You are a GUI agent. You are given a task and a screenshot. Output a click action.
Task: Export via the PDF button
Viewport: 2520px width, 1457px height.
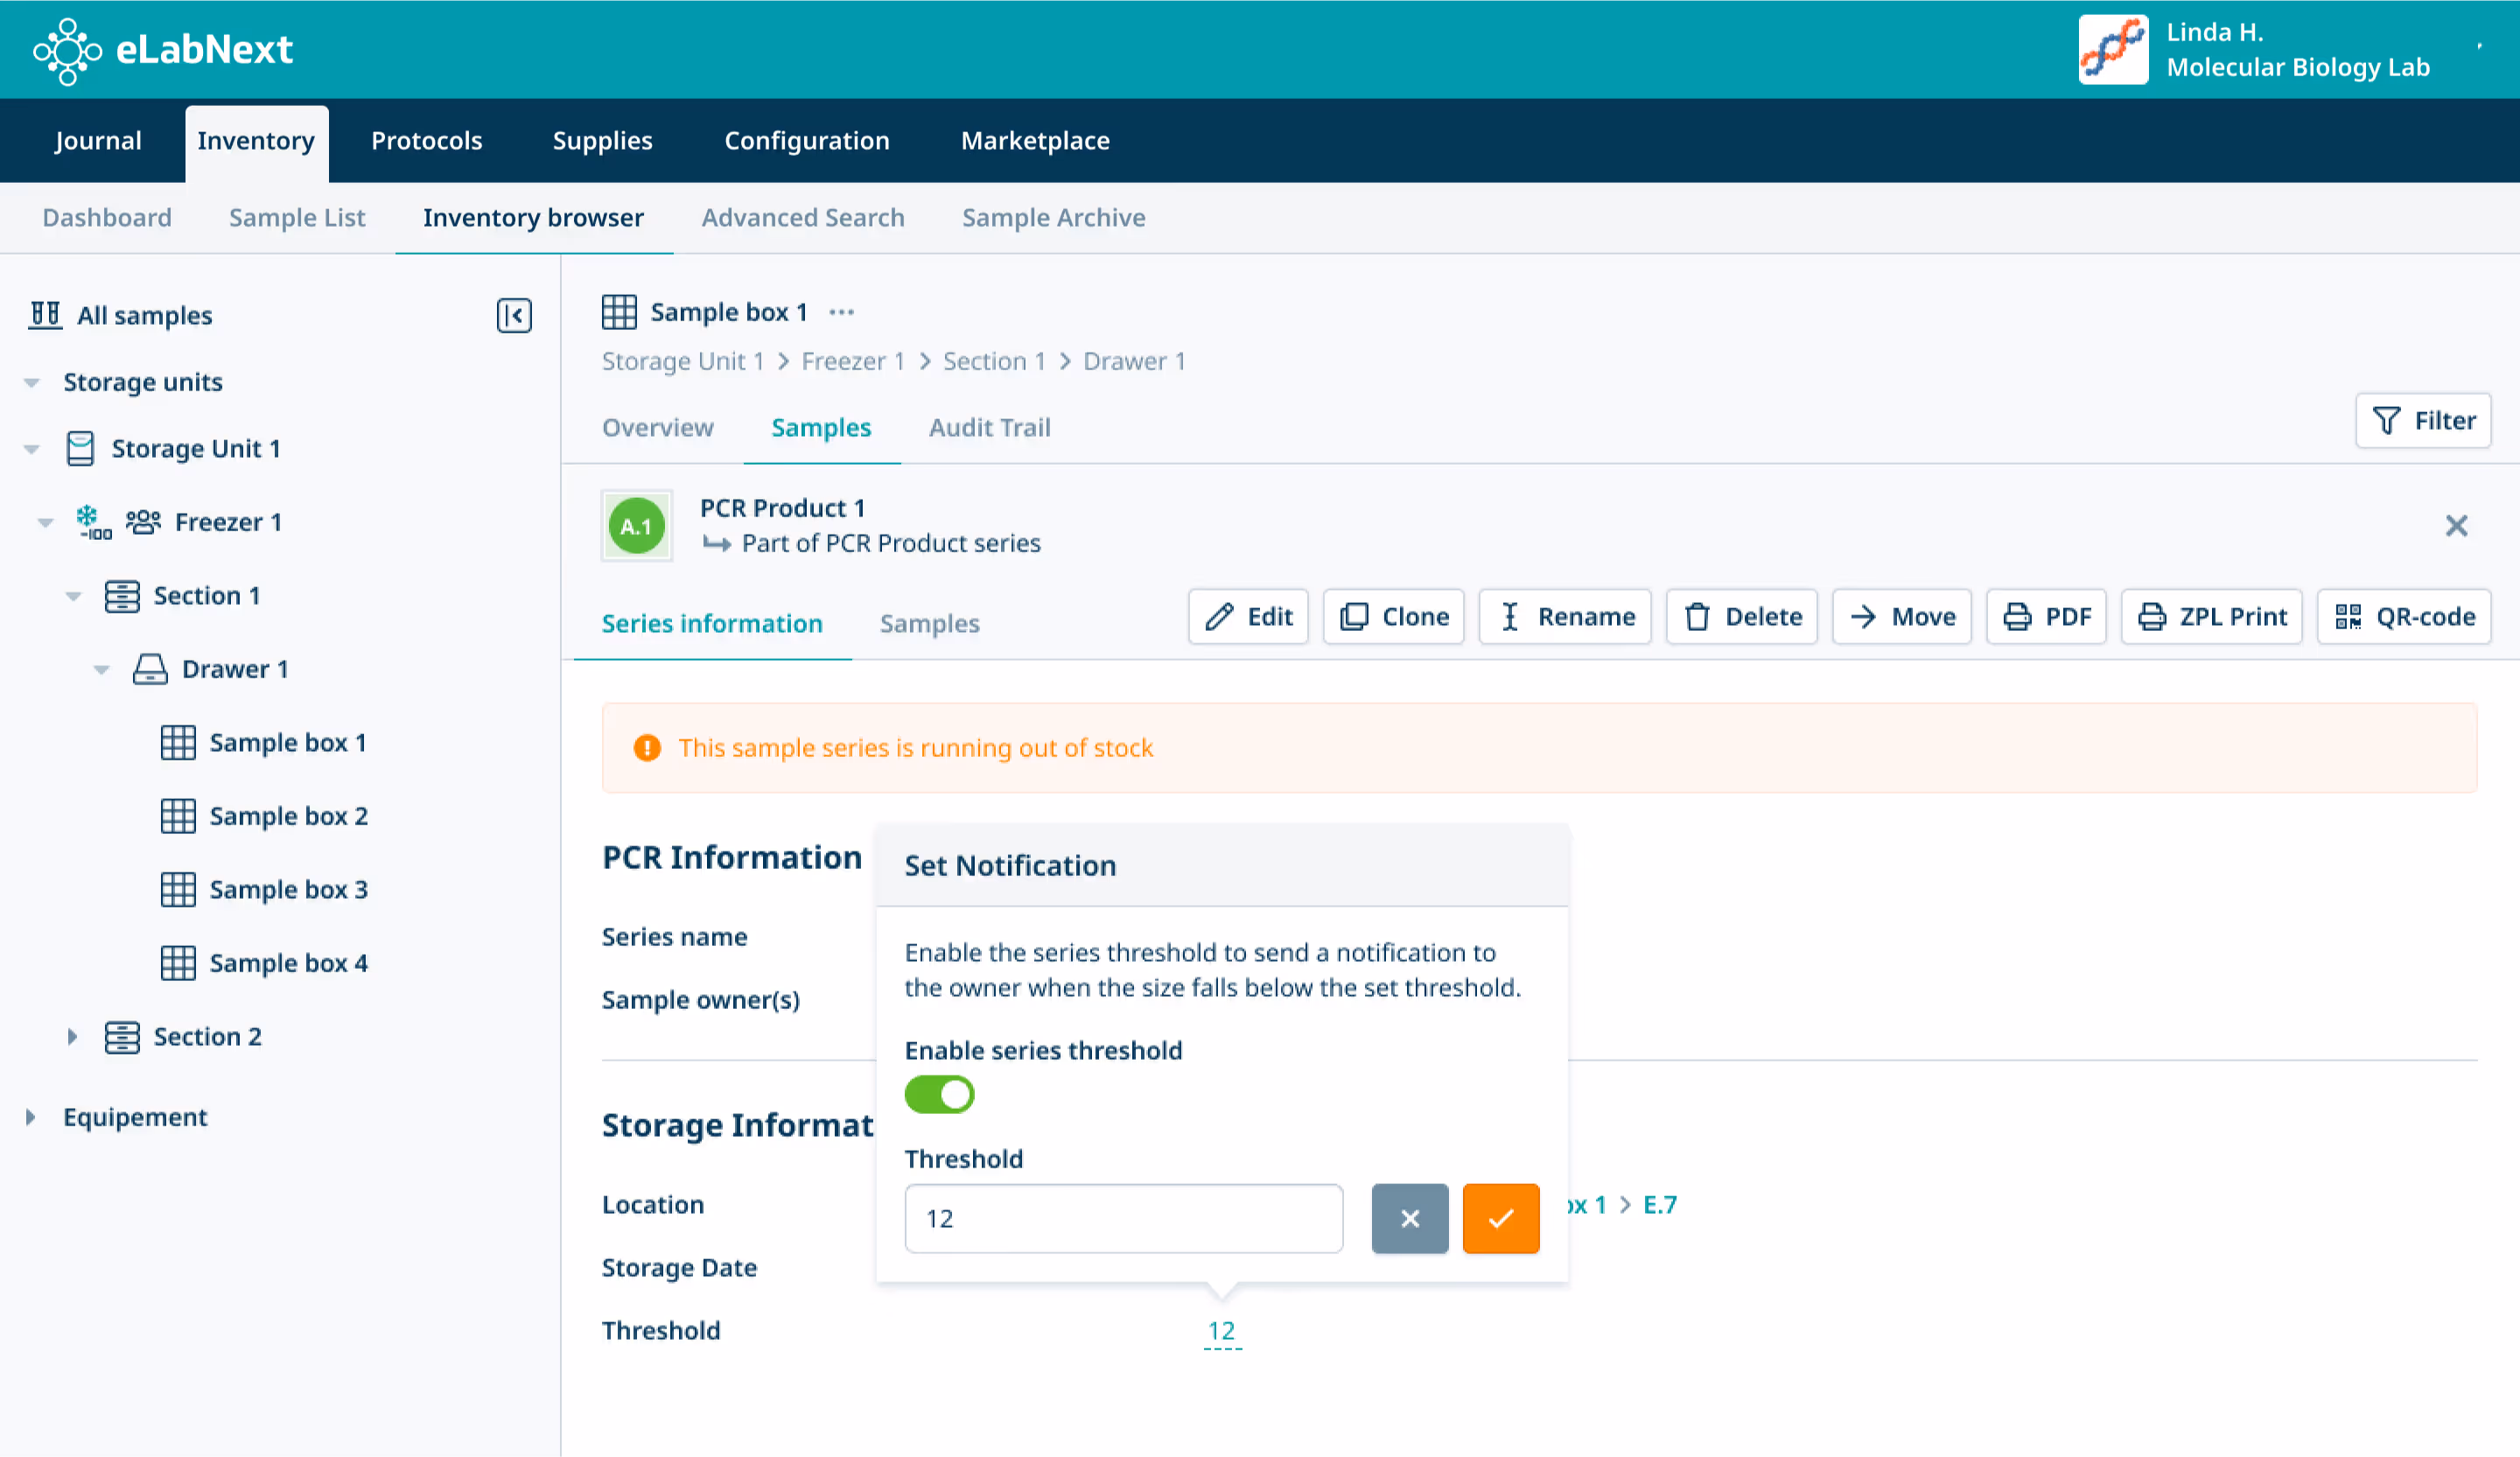point(2046,617)
